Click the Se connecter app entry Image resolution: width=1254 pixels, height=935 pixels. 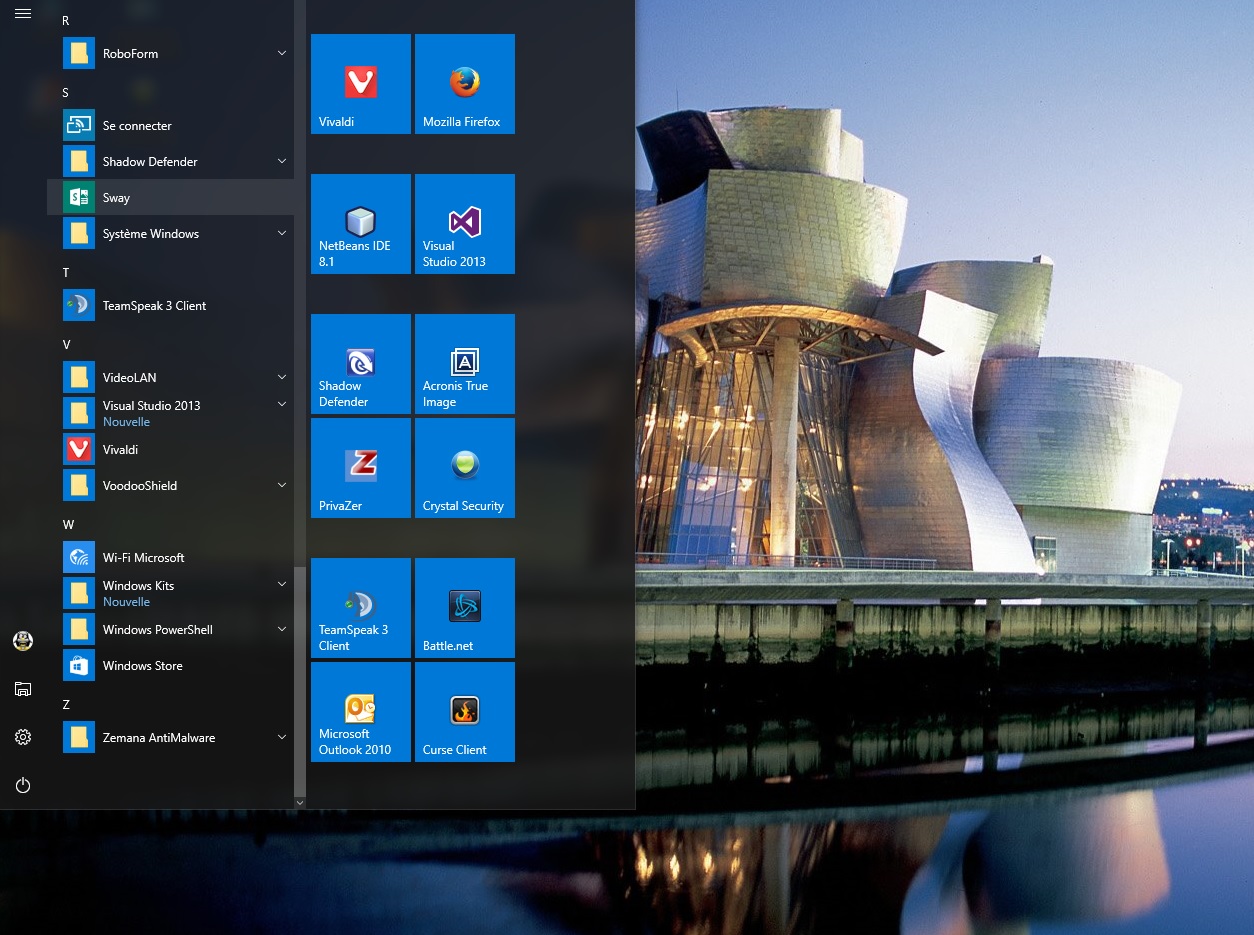coord(137,125)
